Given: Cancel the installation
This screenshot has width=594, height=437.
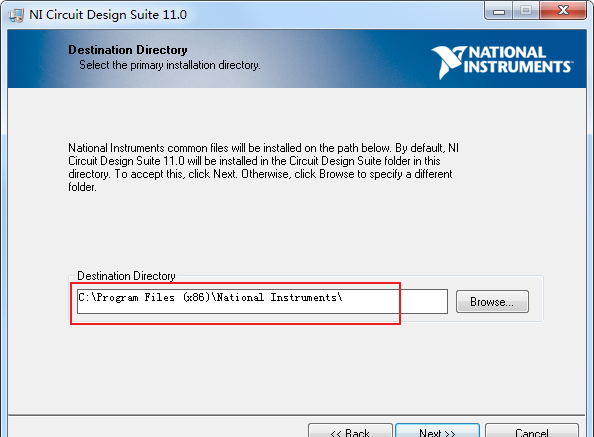Looking at the screenshot, I should (x=532, y=431).
